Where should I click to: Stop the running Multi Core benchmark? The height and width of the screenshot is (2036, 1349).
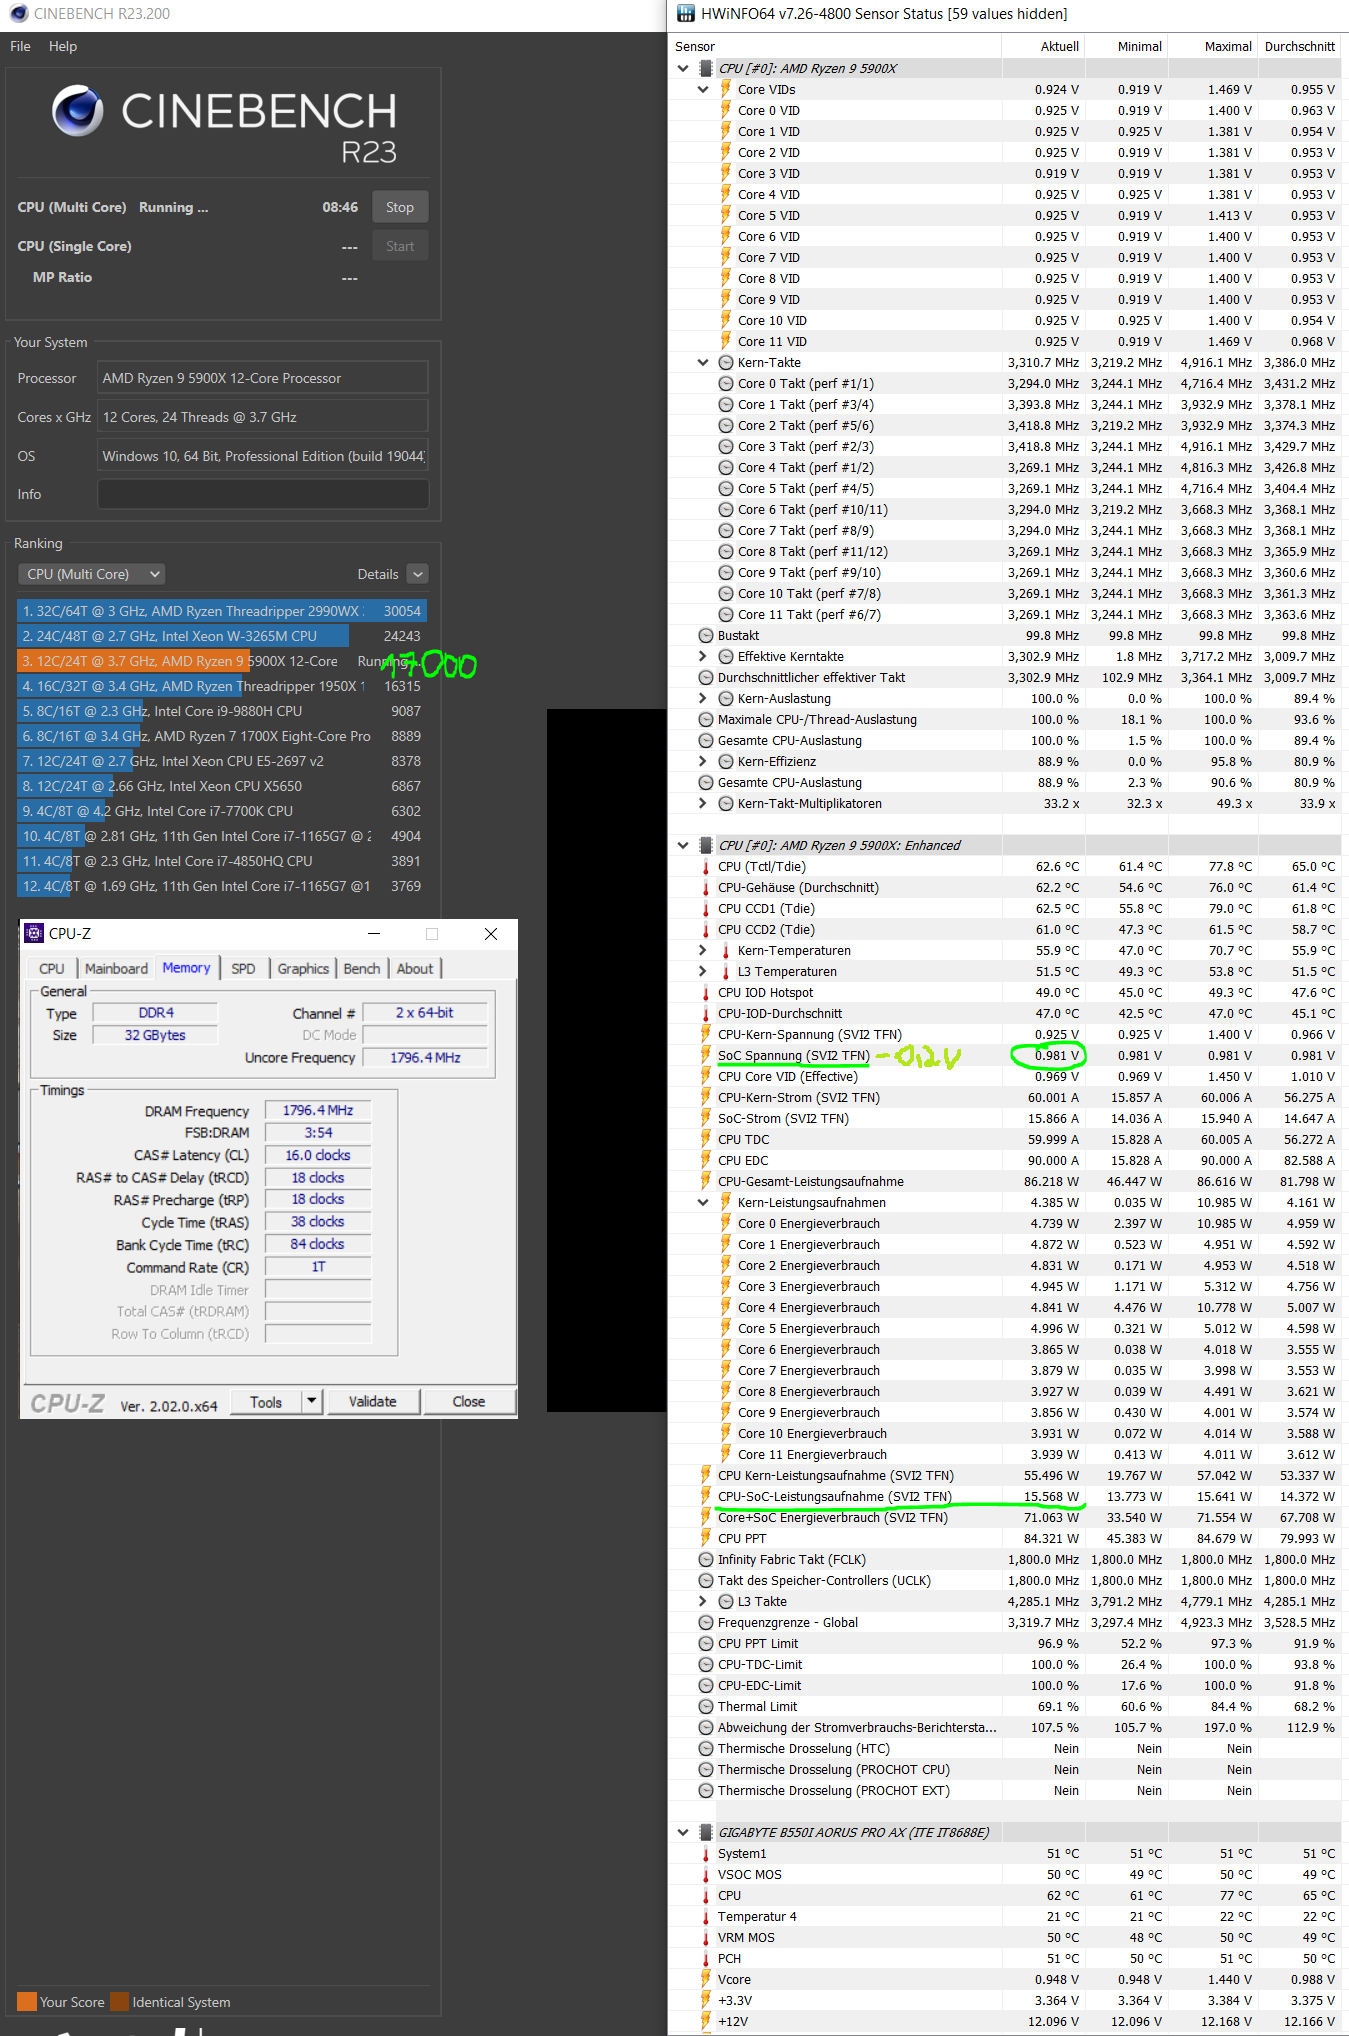(400, 207)
